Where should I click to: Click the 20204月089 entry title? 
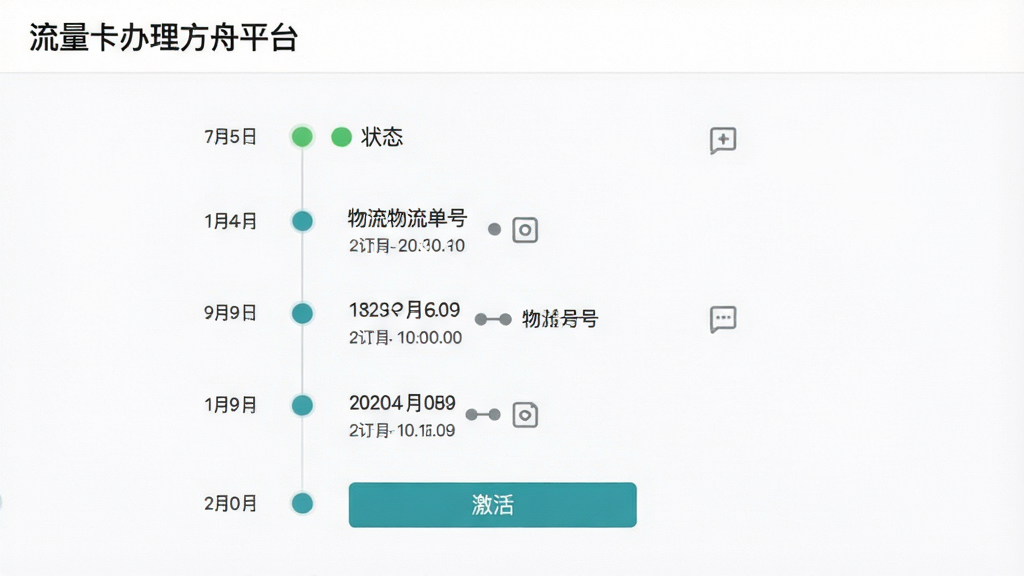click(402, 403)
